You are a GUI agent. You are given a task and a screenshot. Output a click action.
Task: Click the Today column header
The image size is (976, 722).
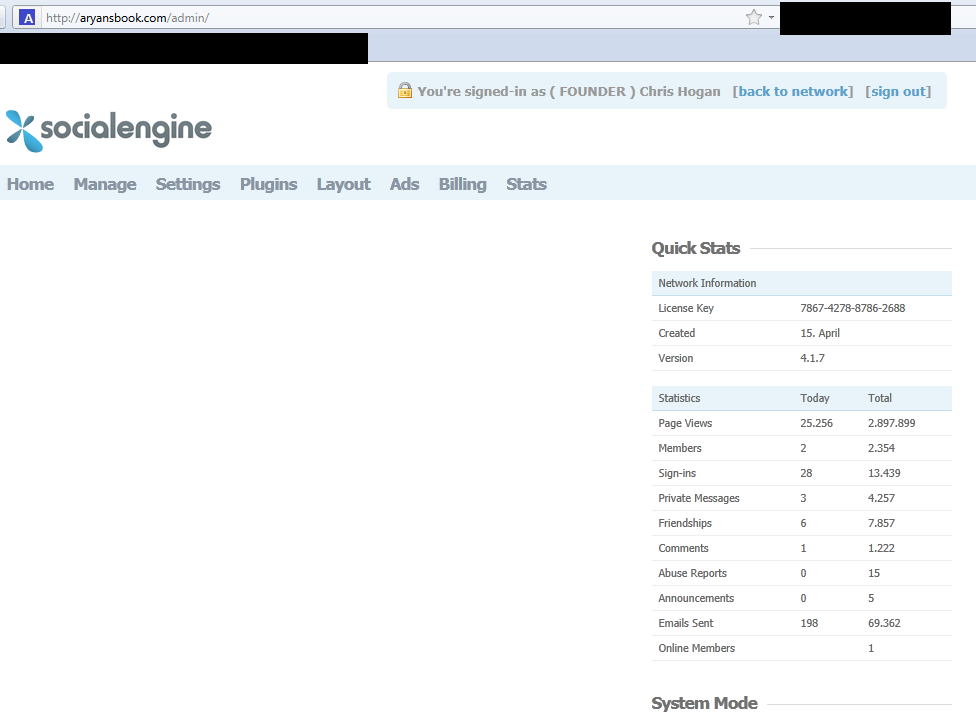[x=815, y=398]
